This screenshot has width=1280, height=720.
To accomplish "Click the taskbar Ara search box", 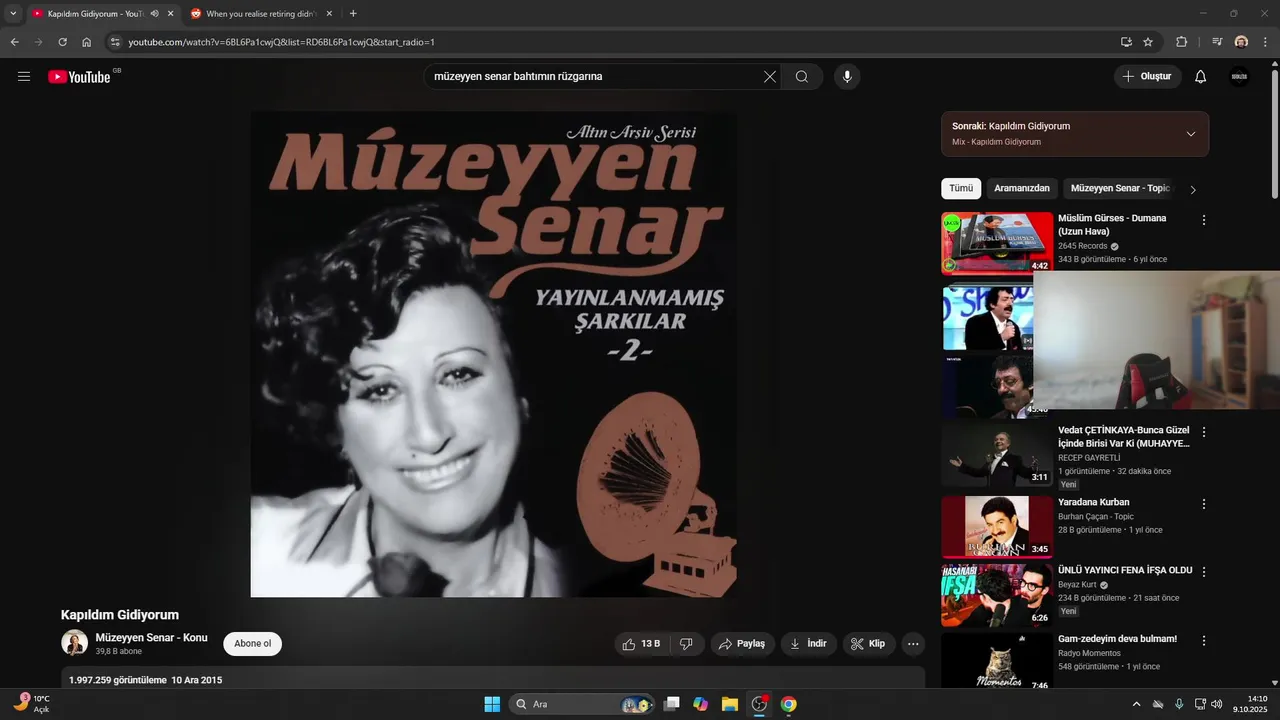I will pyautogui.click(x=583, y=704).
